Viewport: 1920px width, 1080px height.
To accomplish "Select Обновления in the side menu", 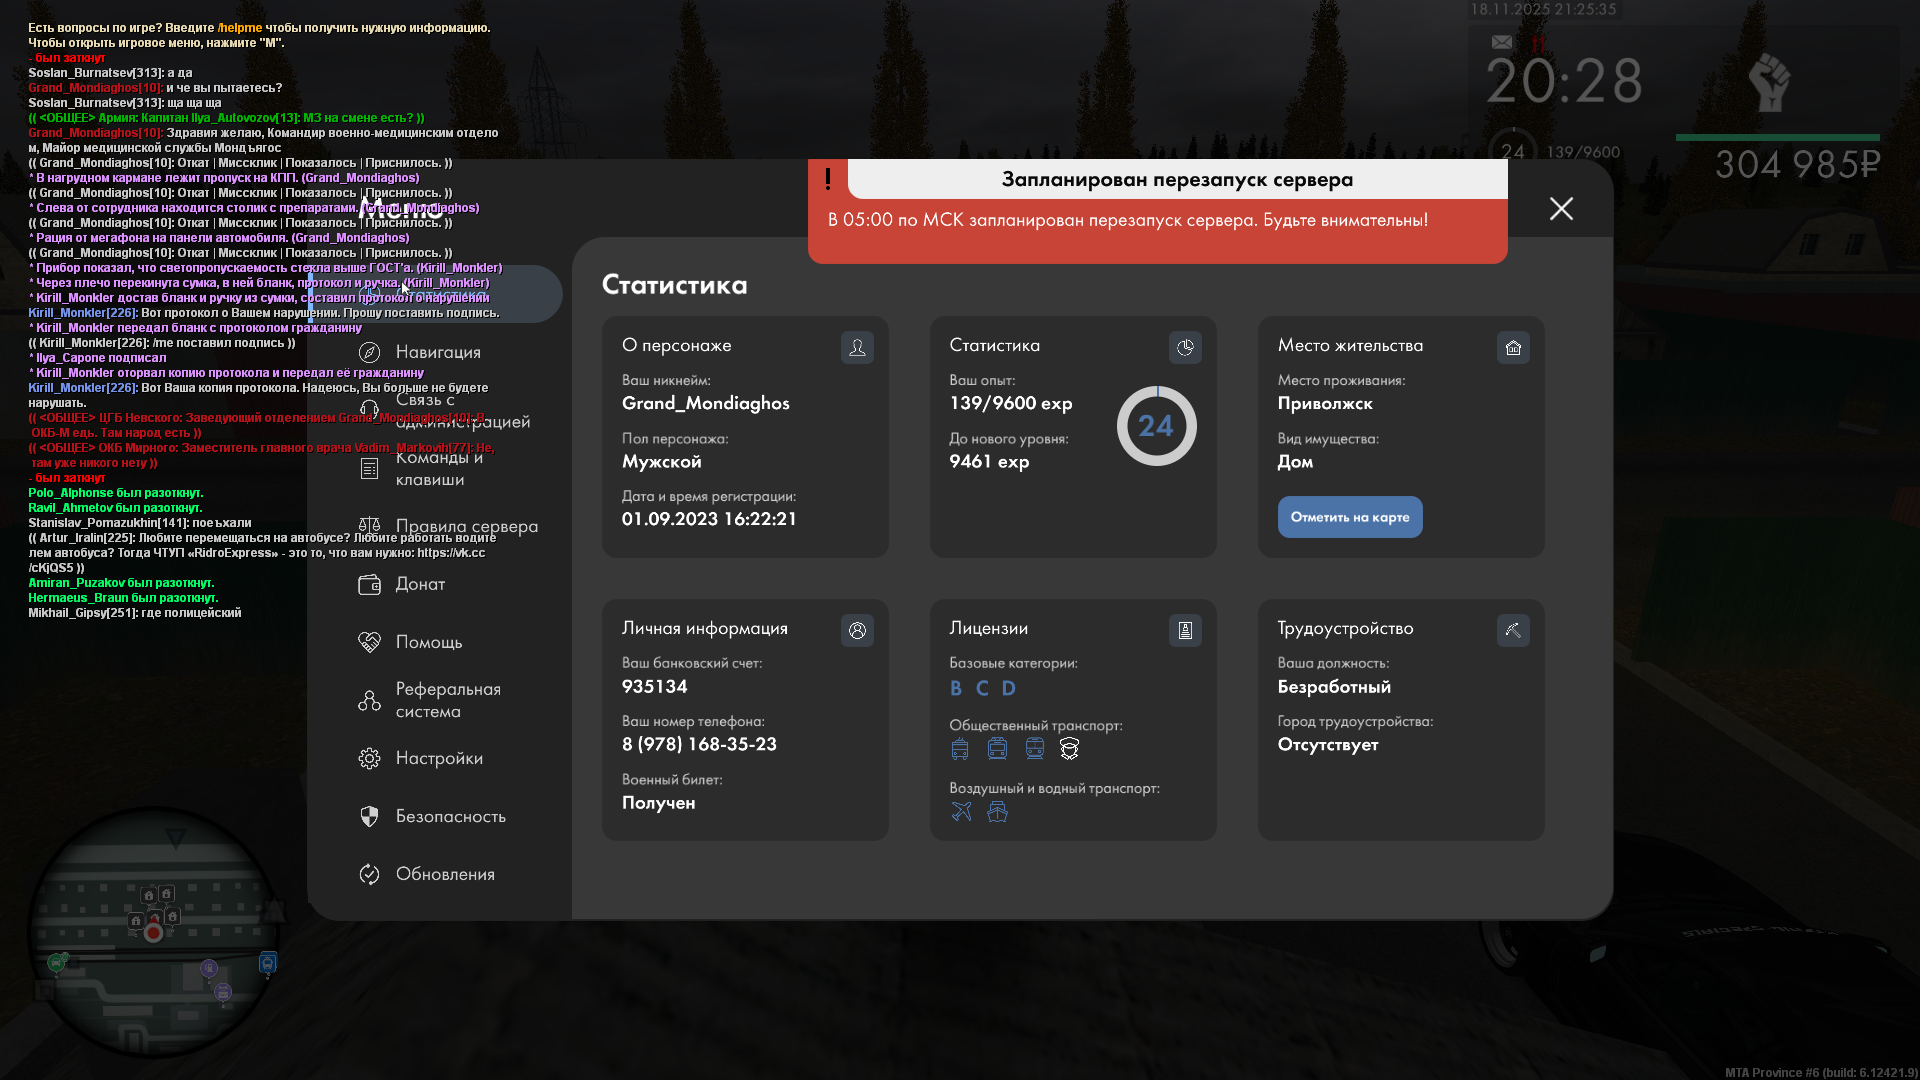I will (x=444, y=874).
